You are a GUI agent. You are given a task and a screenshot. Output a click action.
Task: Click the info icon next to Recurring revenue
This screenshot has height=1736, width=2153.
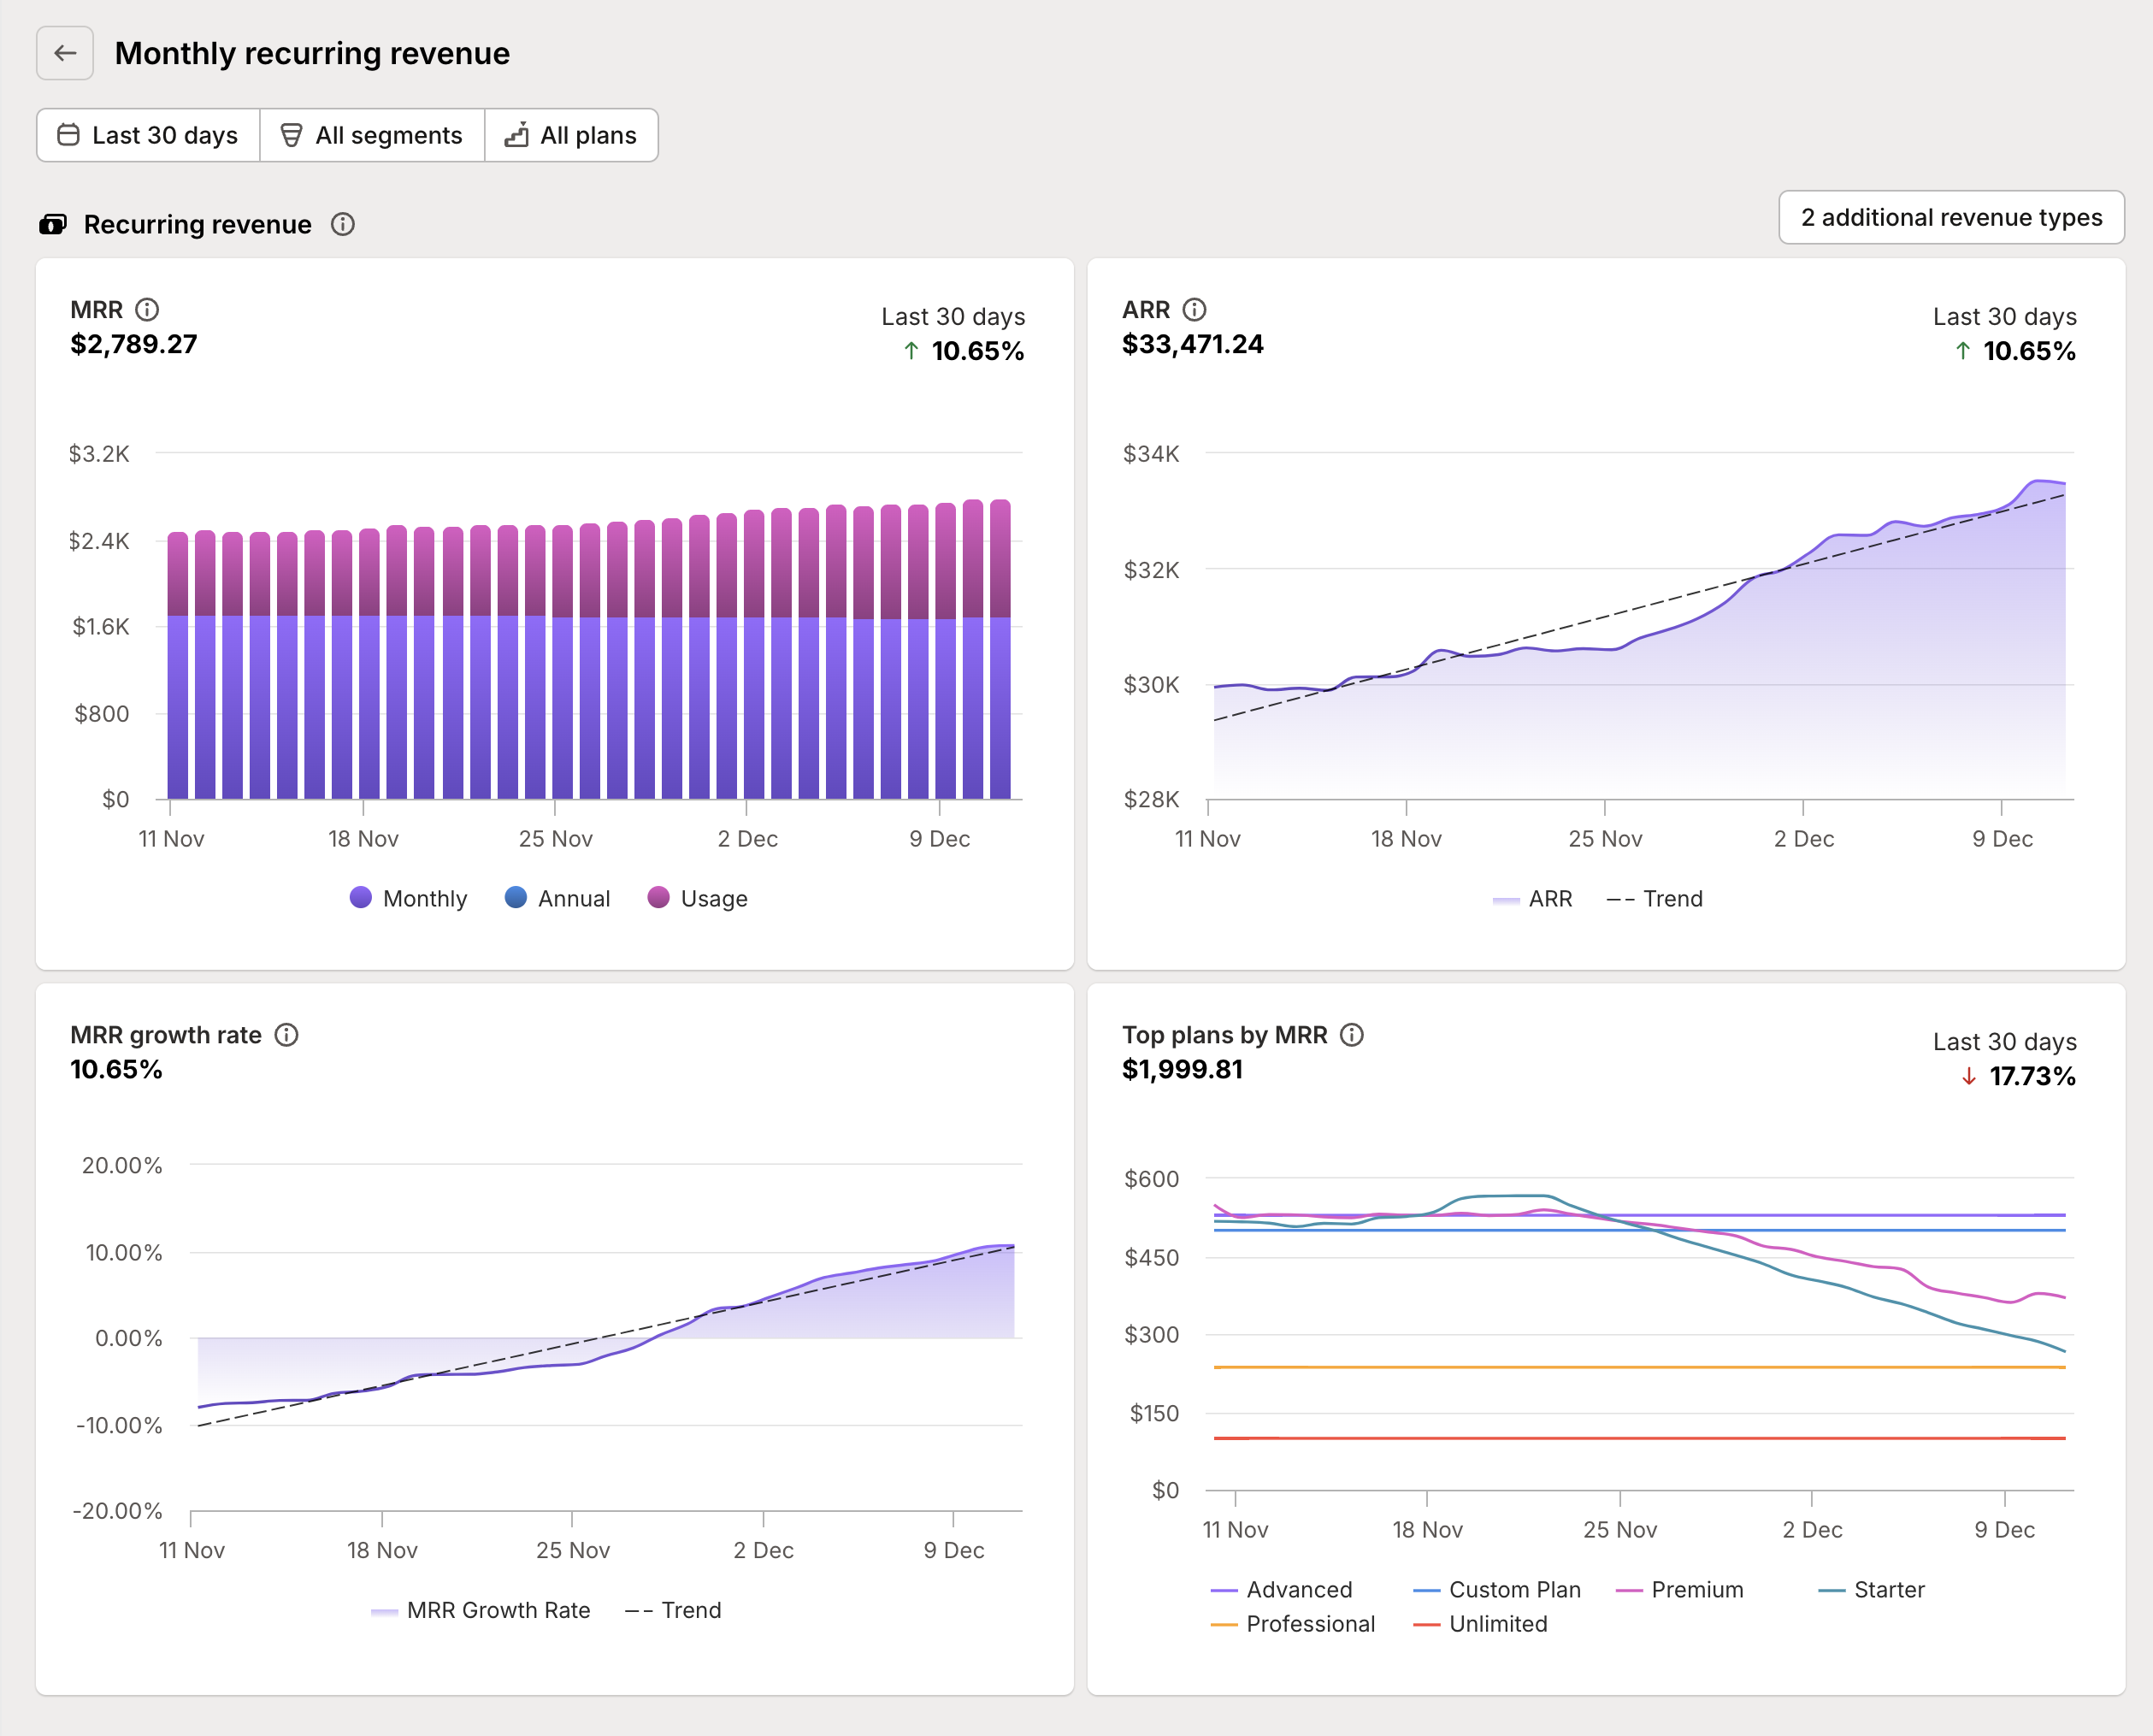342,224
